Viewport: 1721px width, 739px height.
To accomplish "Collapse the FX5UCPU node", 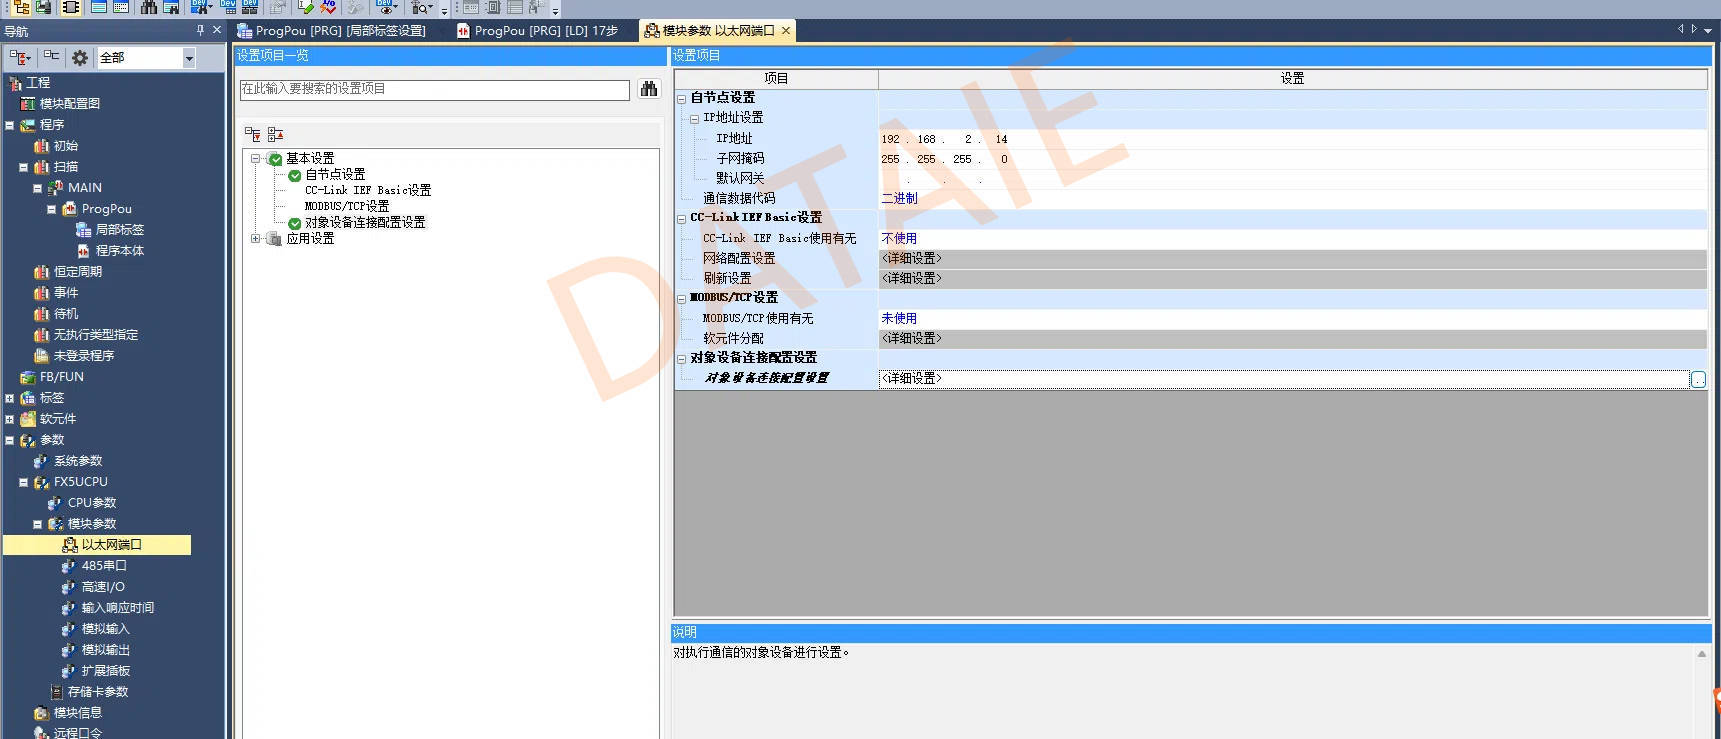I will pyautogui.click(x=24, y=482).
